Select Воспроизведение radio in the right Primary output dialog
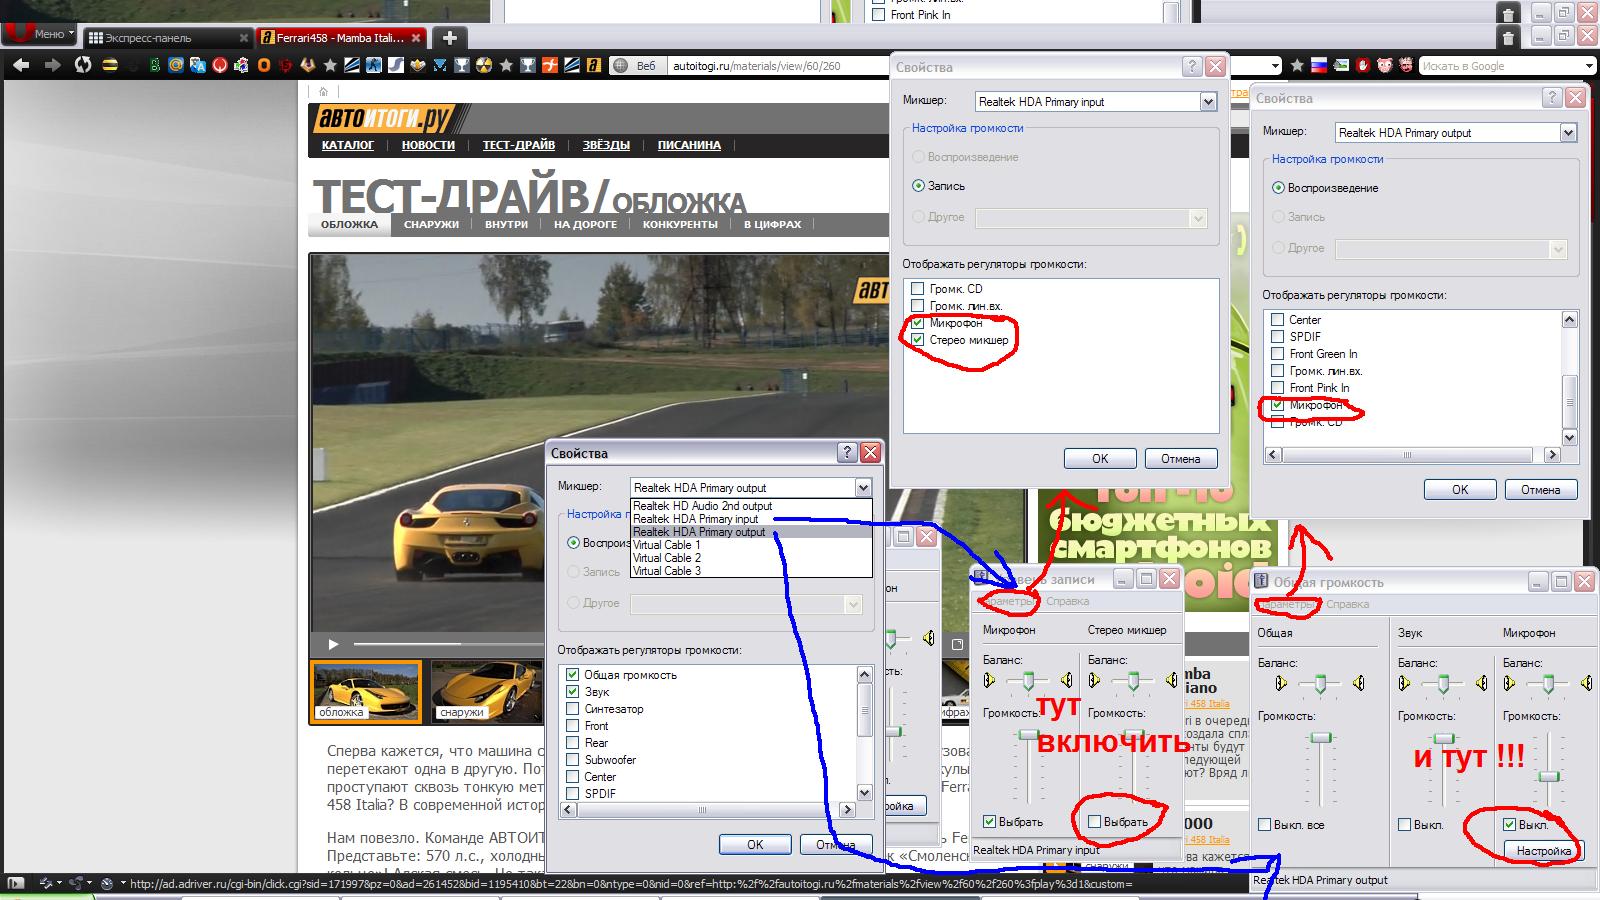Viewport: 1600px width, 900px height. coord(1278,188)
